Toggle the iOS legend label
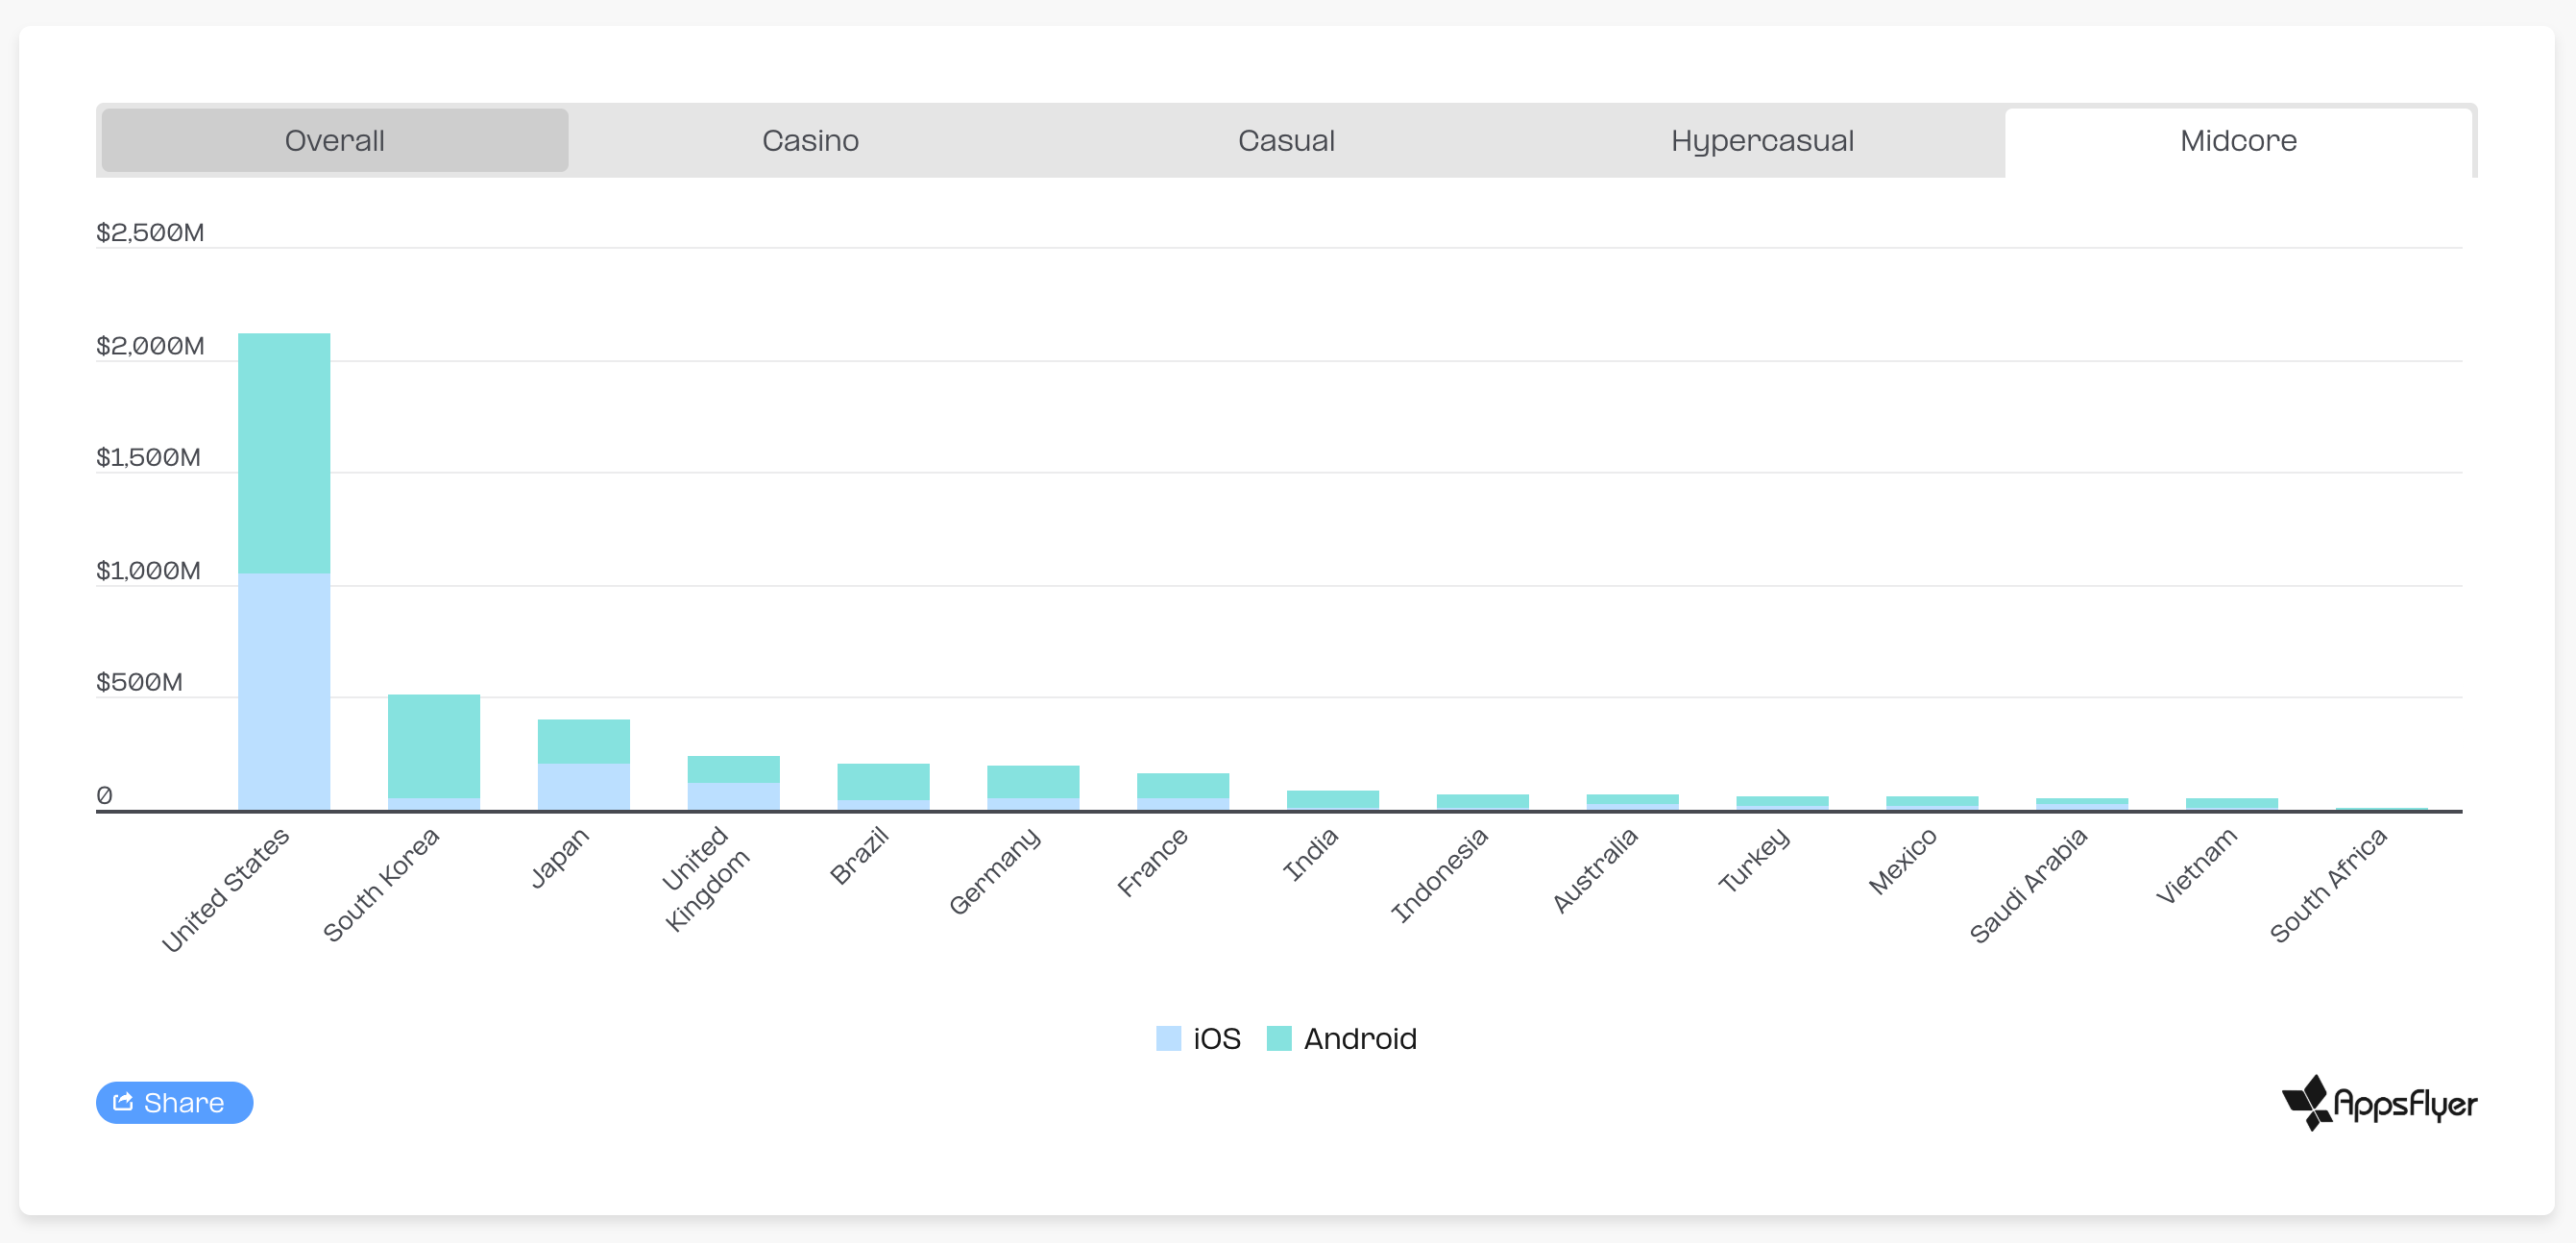Image resolution: width=2576 pixels, height=1243 pixels. tap(1216, 1038)
